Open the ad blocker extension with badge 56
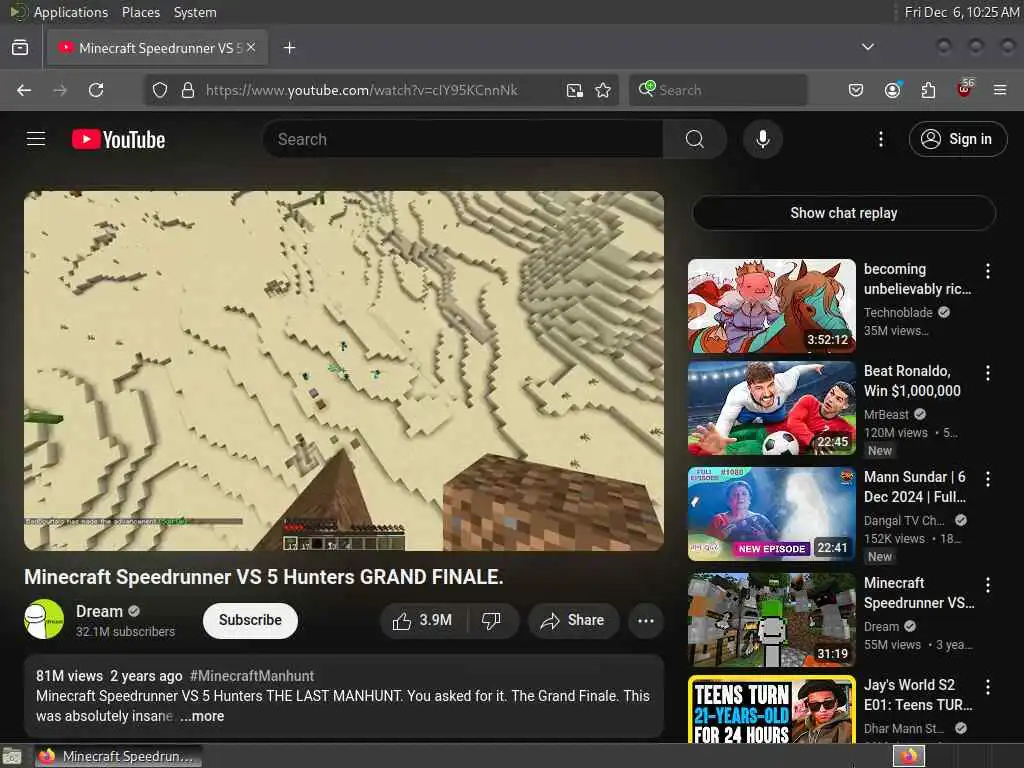Viewport: 1024px width, 768px height. pyautogui.click(x=965, y=89)
